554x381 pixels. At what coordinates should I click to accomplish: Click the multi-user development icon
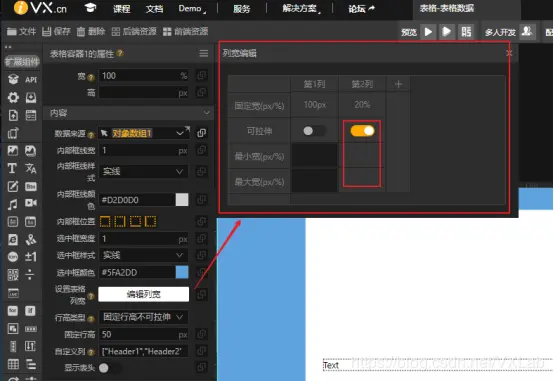coord(527,32)
